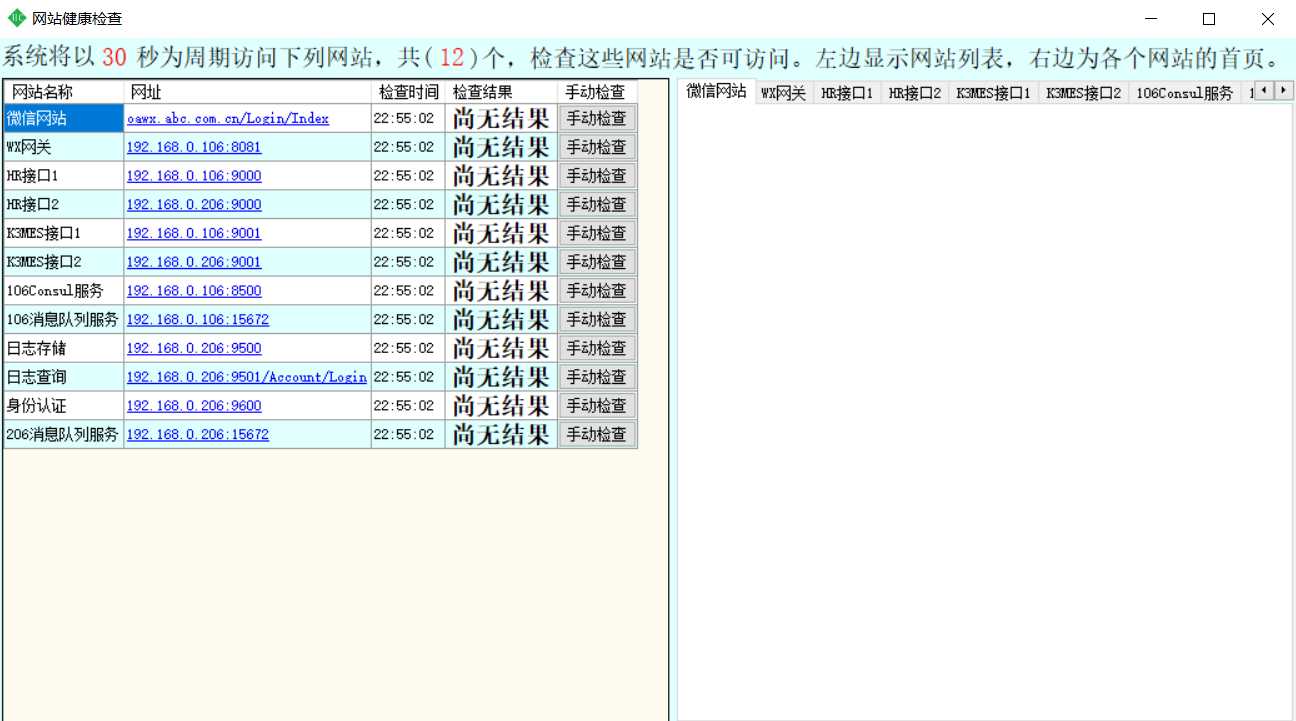Click the 手动检查 column header
The height and width of the screenshot is (721, 1296).
pyautogui.click(x=597, y=92)
